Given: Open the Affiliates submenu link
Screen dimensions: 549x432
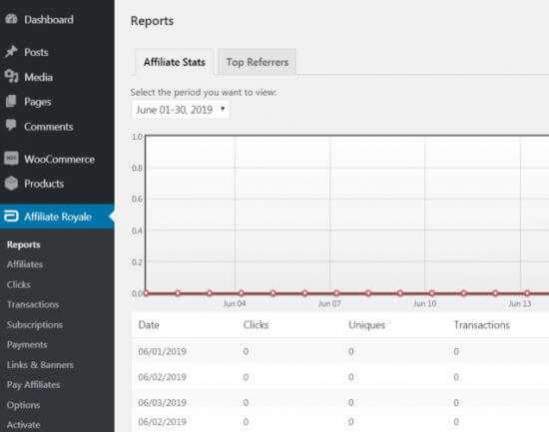Looking at the screenshot, I should click(x=25, y=264).
